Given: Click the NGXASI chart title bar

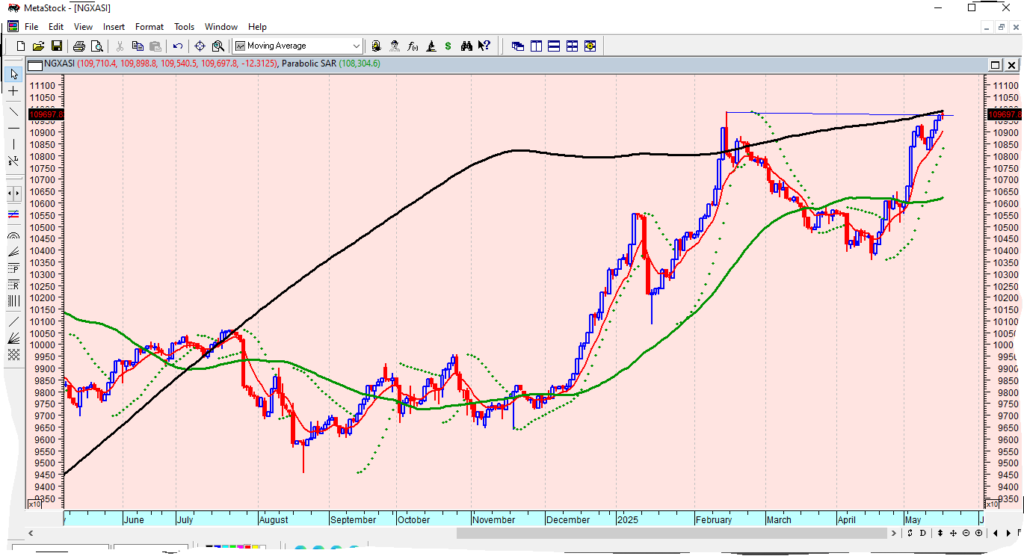Looking at the screenshot, I should tap(500, 64).
